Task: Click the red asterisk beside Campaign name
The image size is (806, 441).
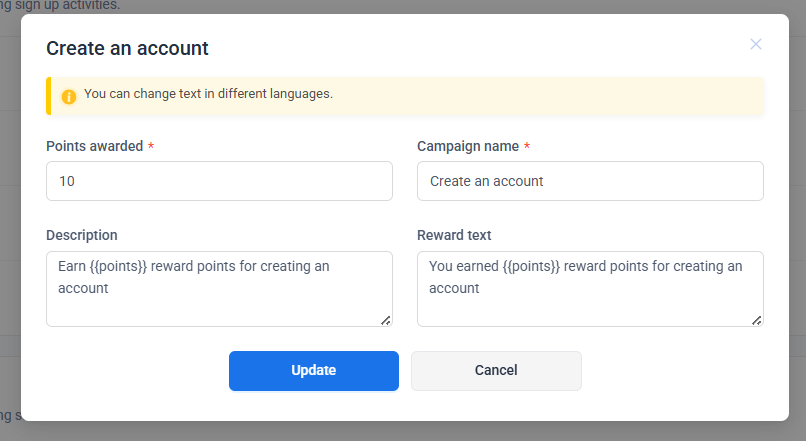Action: click(527, 146)
